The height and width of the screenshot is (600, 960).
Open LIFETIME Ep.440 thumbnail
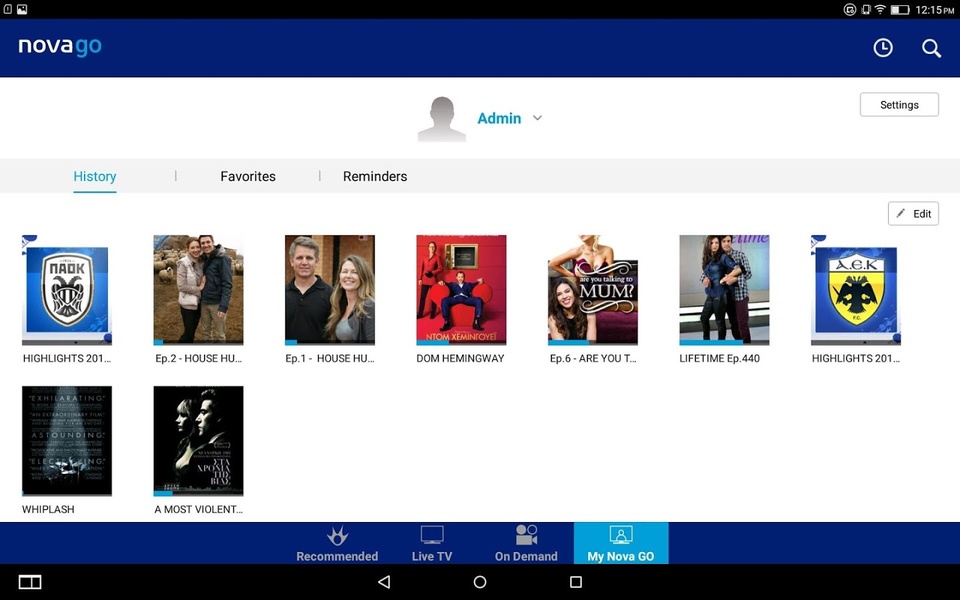coord(724,290)
